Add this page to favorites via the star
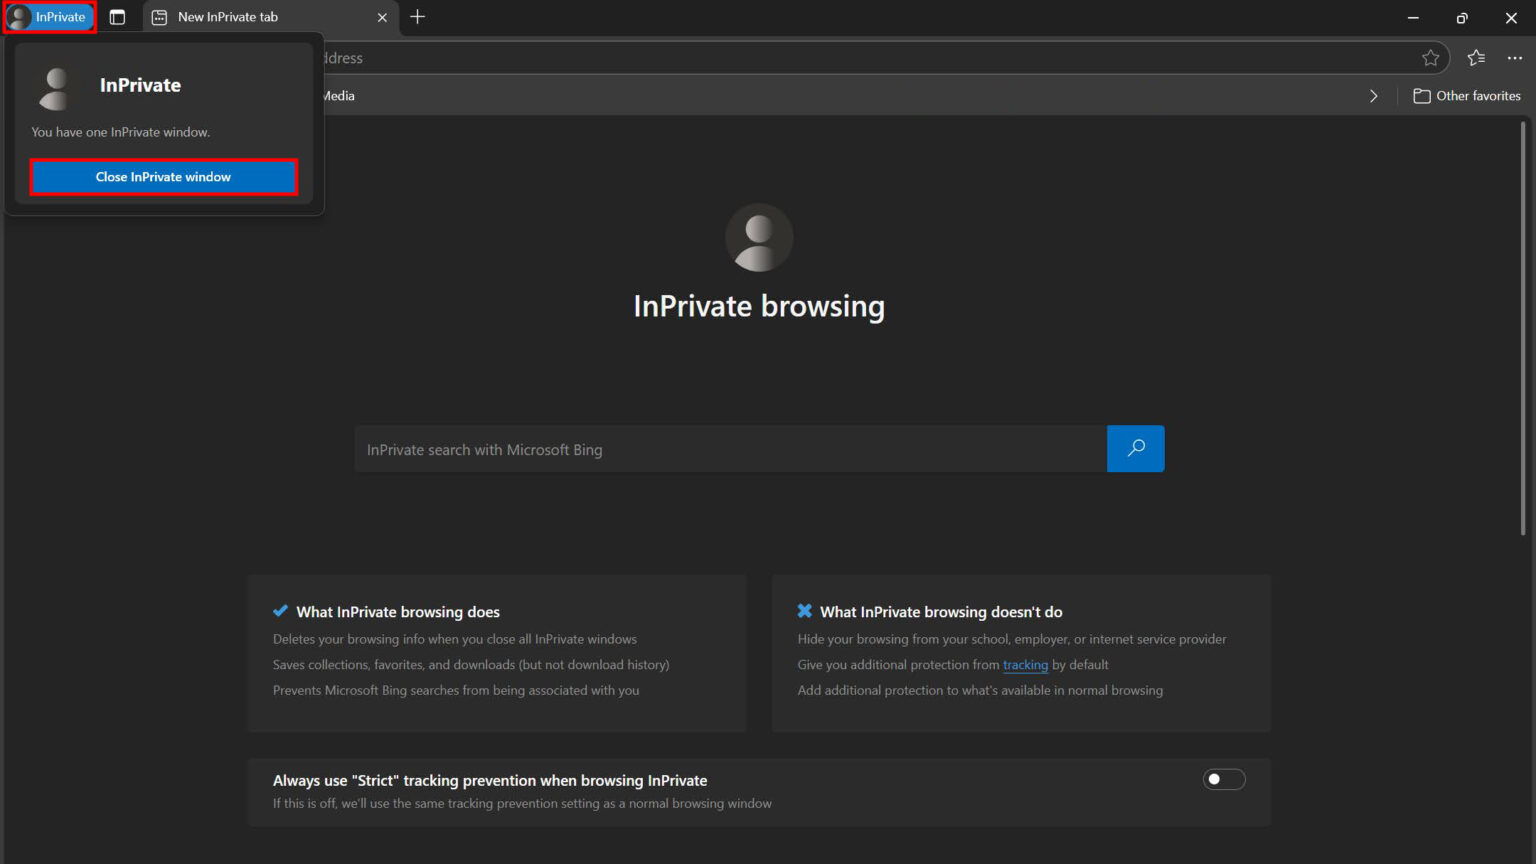The height and width of the screenshot is (864, 1536). point(1430,57)
